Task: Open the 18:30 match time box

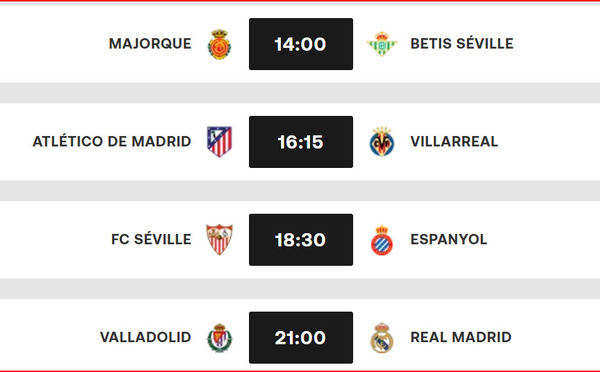Action: [x=301, y=240]
